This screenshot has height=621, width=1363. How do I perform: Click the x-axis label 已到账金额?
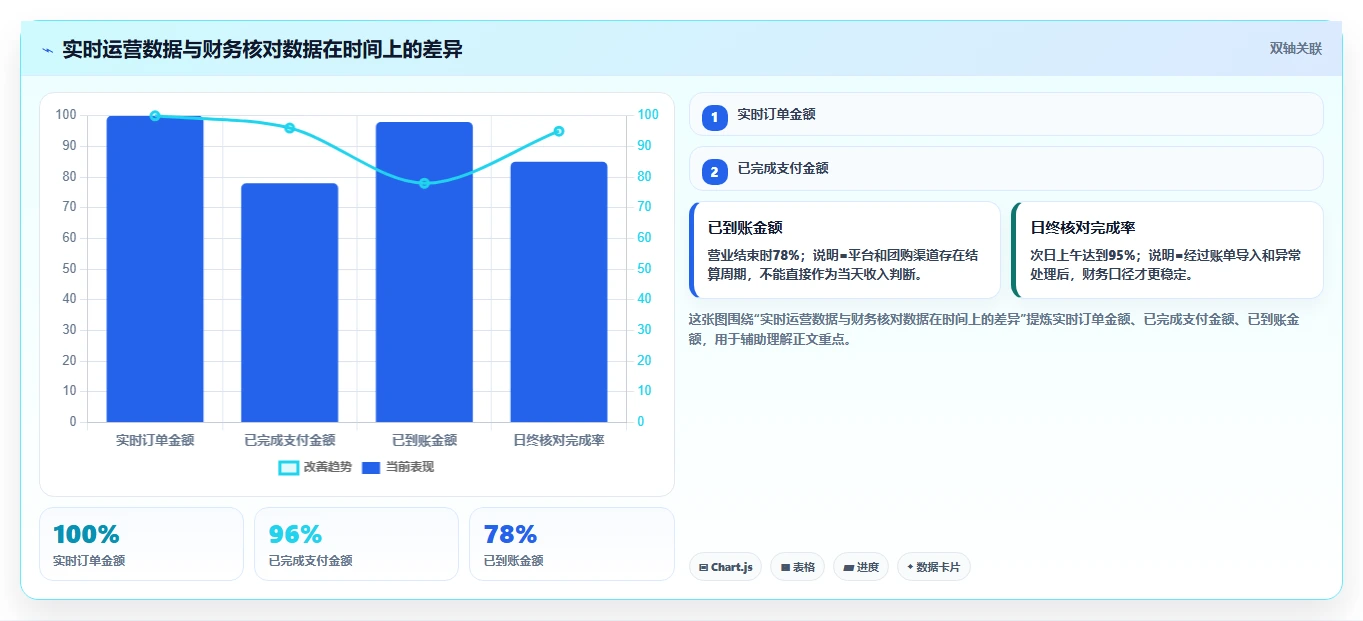424,440
